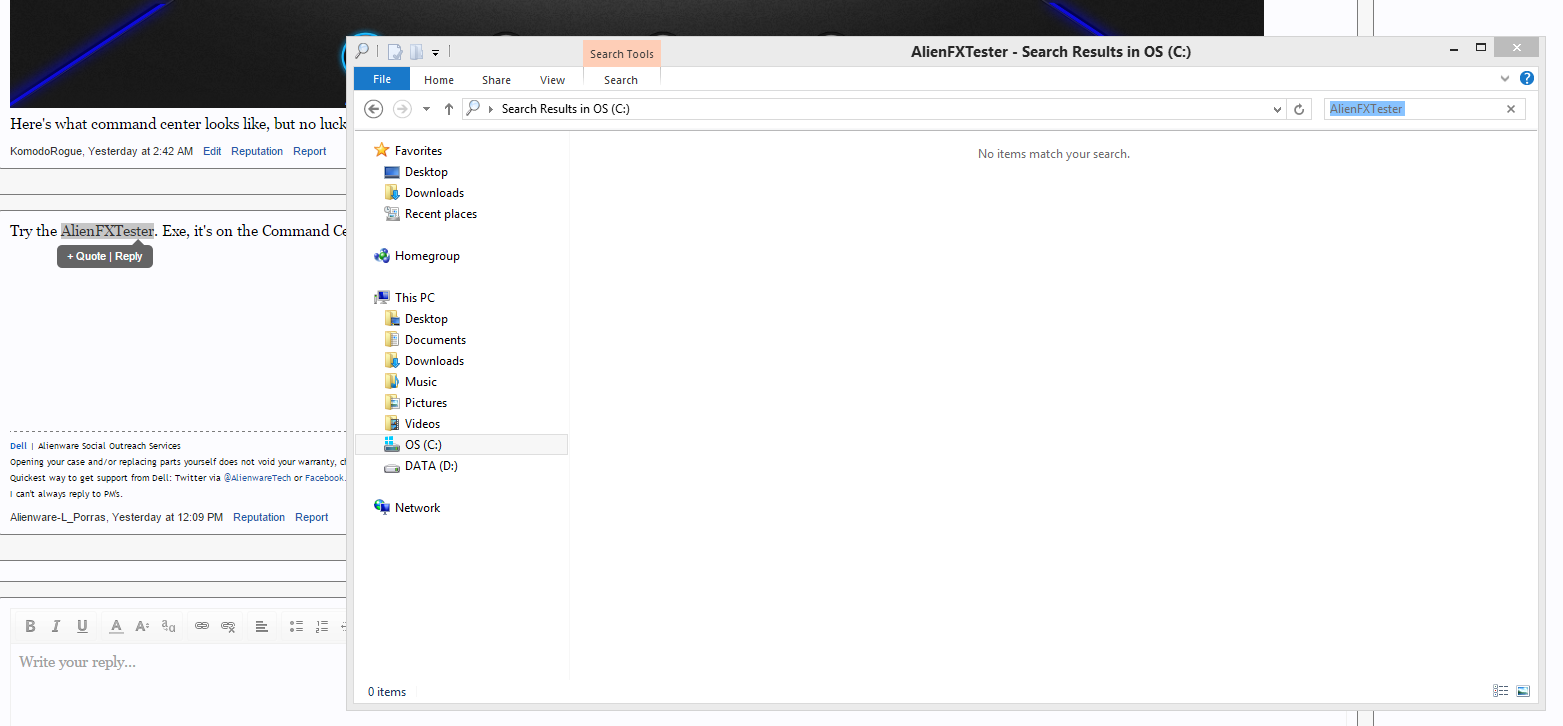Click the address bar 'Search Results in OS (C:)'
The width and height of the screenshot is (1563, 726).
[566, 109]
